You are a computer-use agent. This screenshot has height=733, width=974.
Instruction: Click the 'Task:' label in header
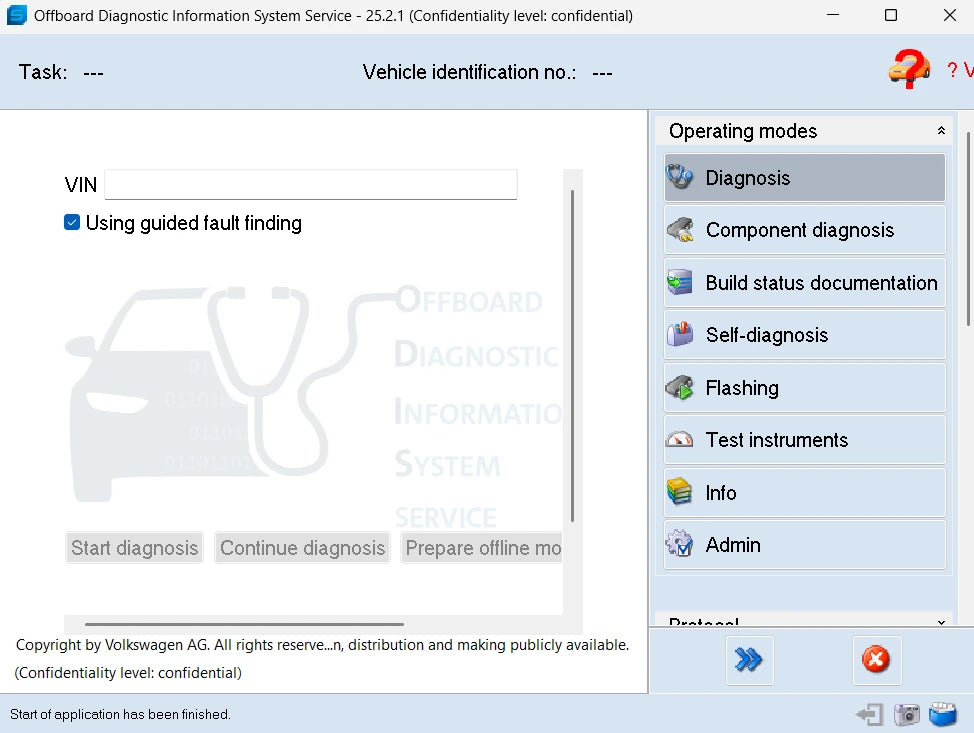[x=43, y=72]
